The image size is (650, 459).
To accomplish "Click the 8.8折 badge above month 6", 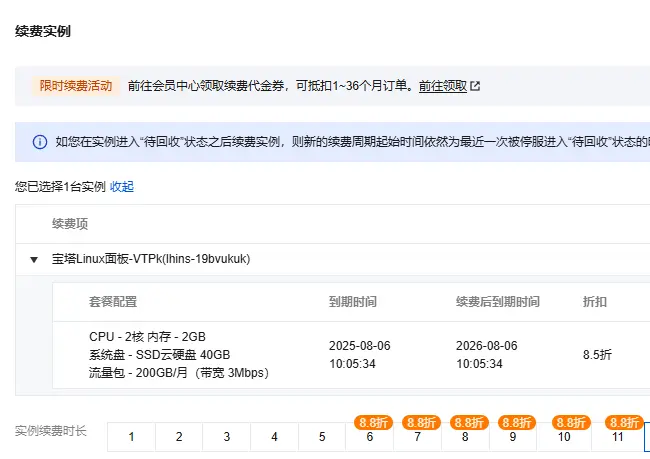I will (370, 422).
